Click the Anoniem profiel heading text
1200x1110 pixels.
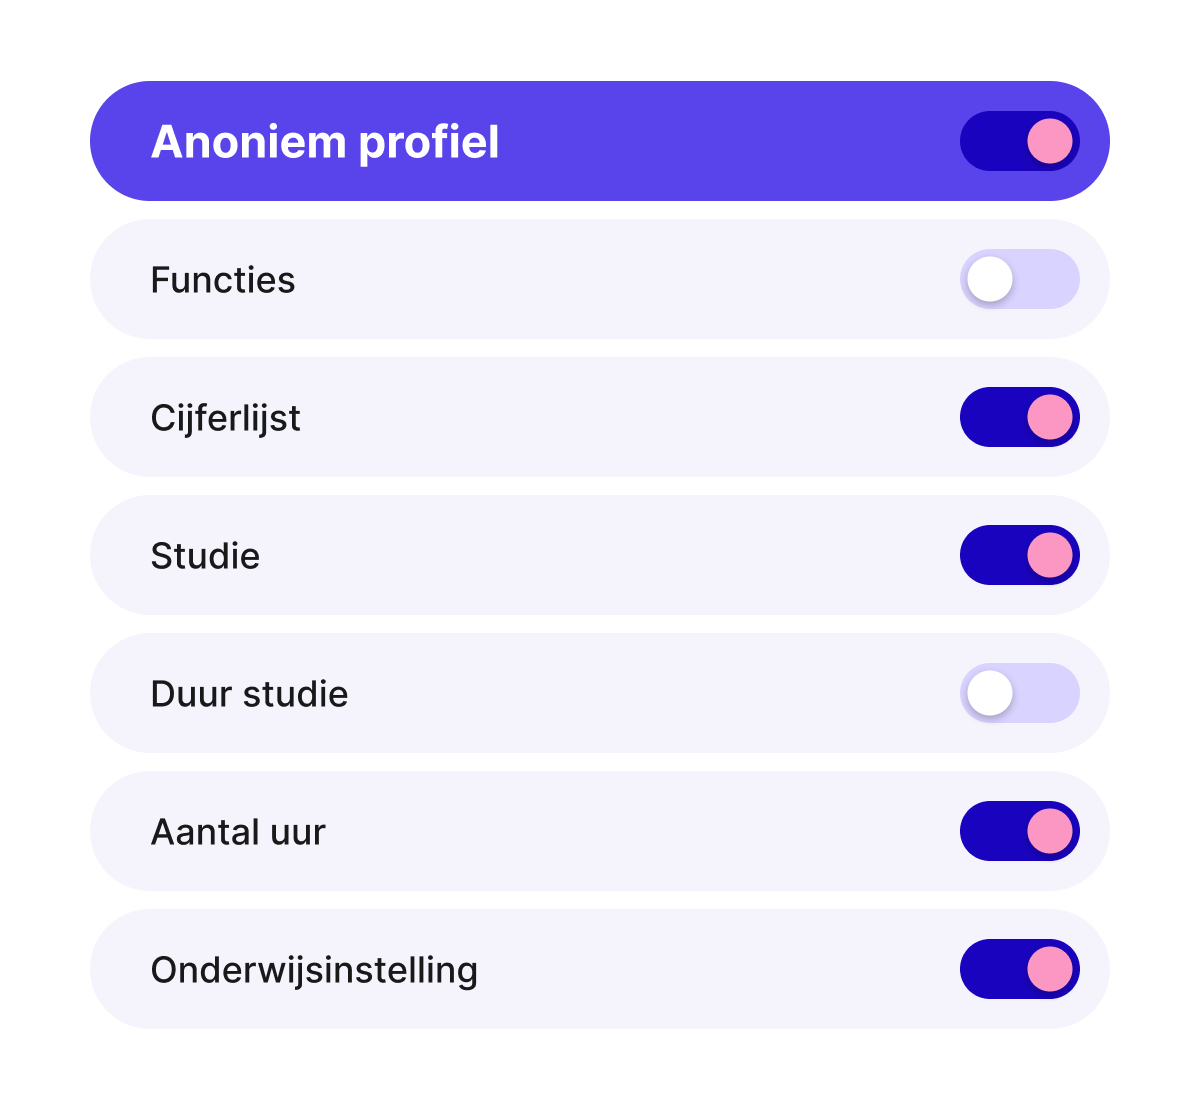coord(325,142)
